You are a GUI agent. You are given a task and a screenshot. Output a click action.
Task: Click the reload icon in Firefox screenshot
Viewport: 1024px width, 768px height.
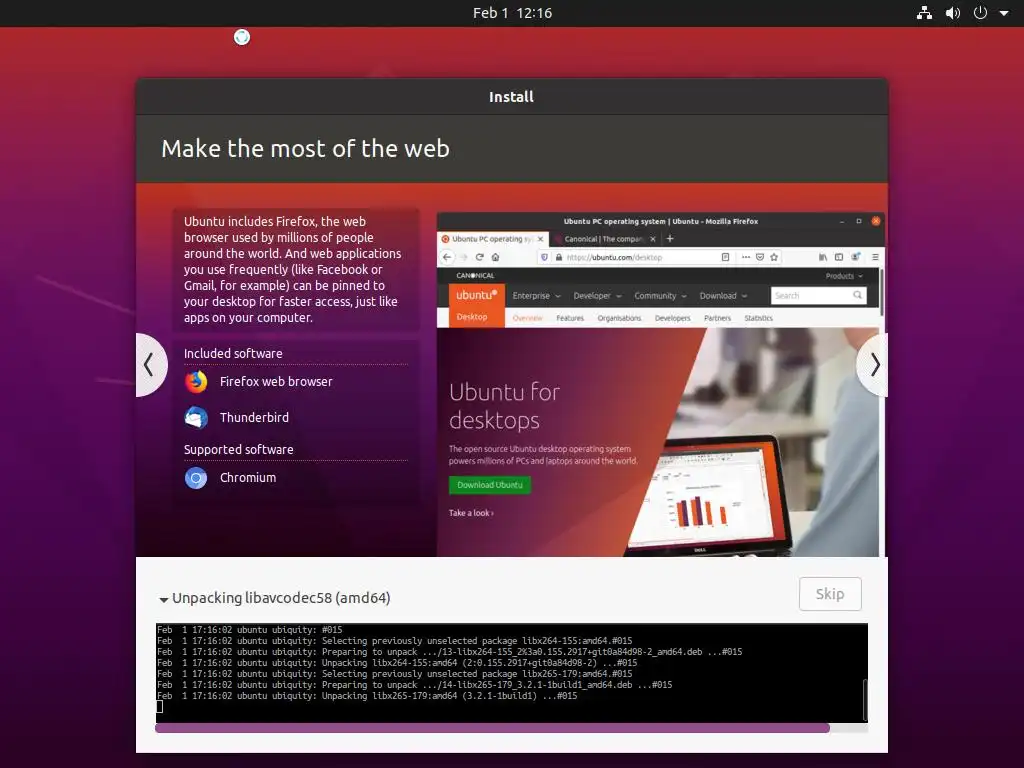pos(479,257)
